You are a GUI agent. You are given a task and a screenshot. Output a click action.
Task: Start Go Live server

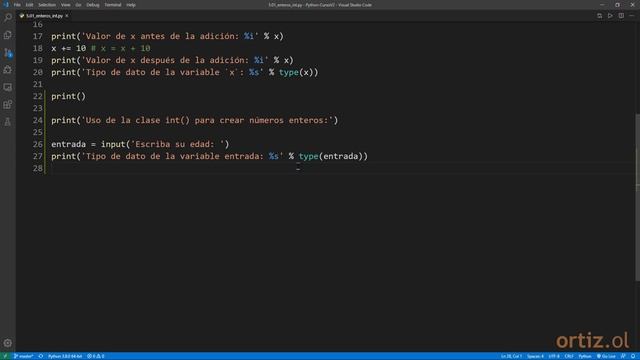[x=606, y=356]
